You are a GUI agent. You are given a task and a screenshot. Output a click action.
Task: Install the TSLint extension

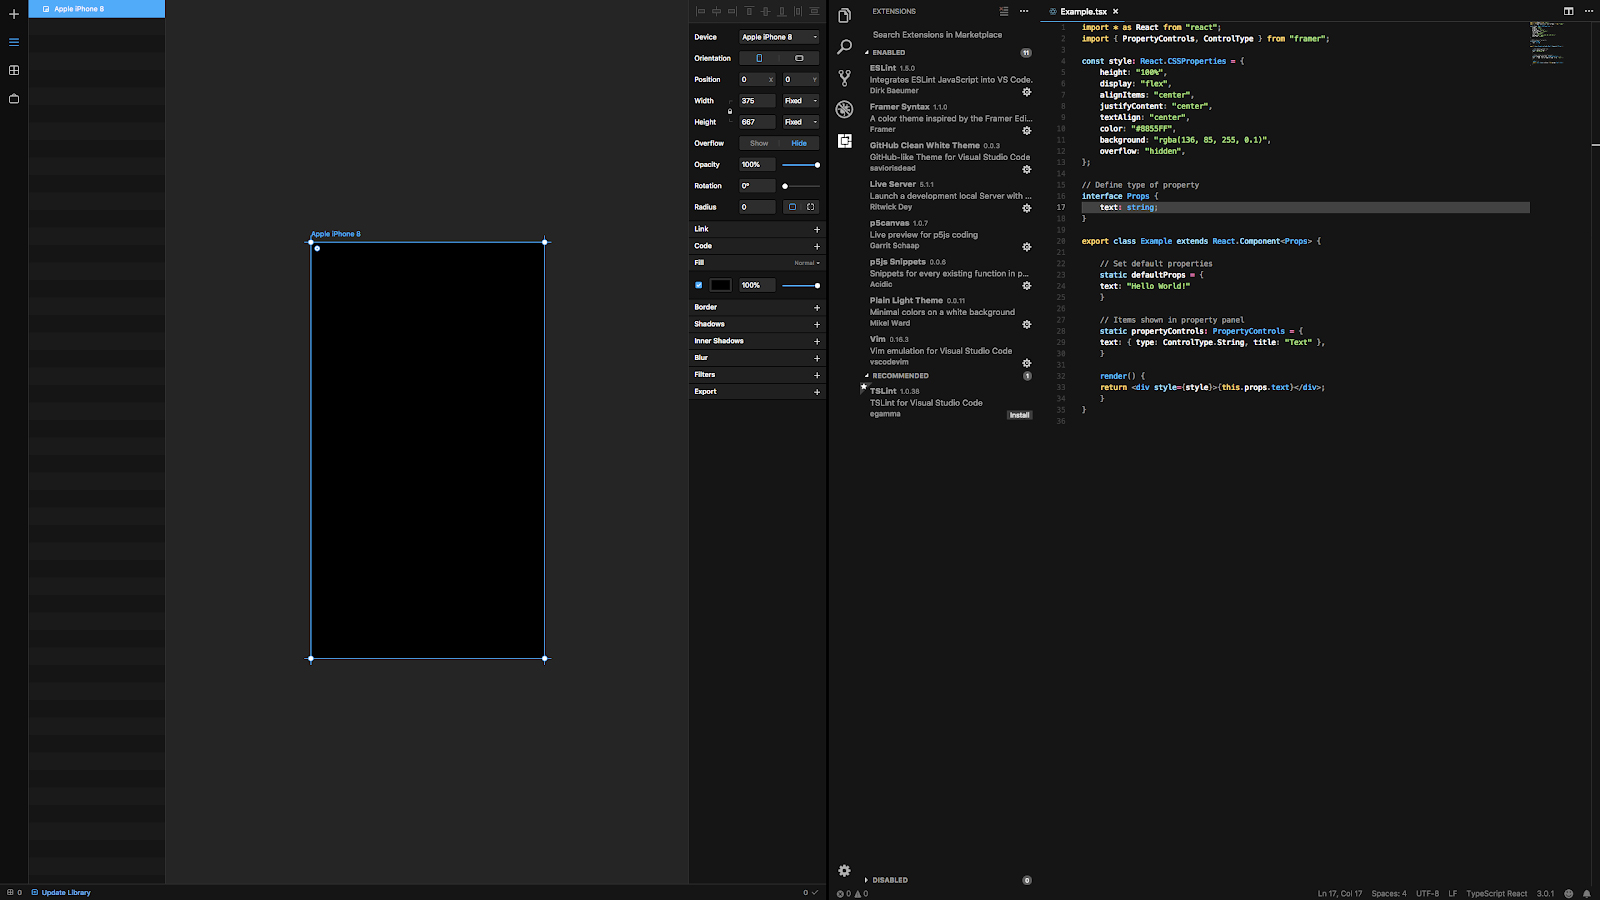(x=1019, y=415)
